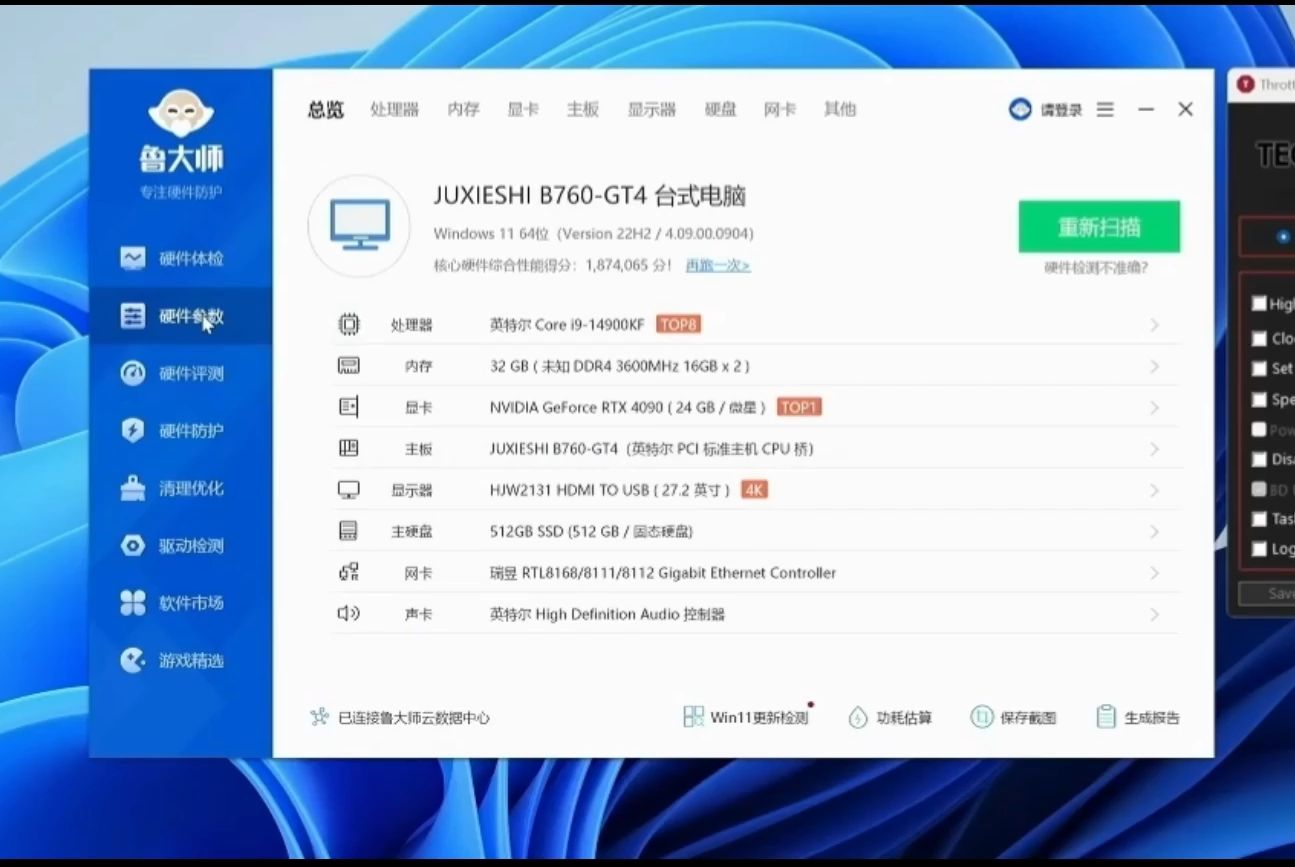Switch to the 显卡 top tab
Viewport: 1295px width, 867px height.
(522, 110)
